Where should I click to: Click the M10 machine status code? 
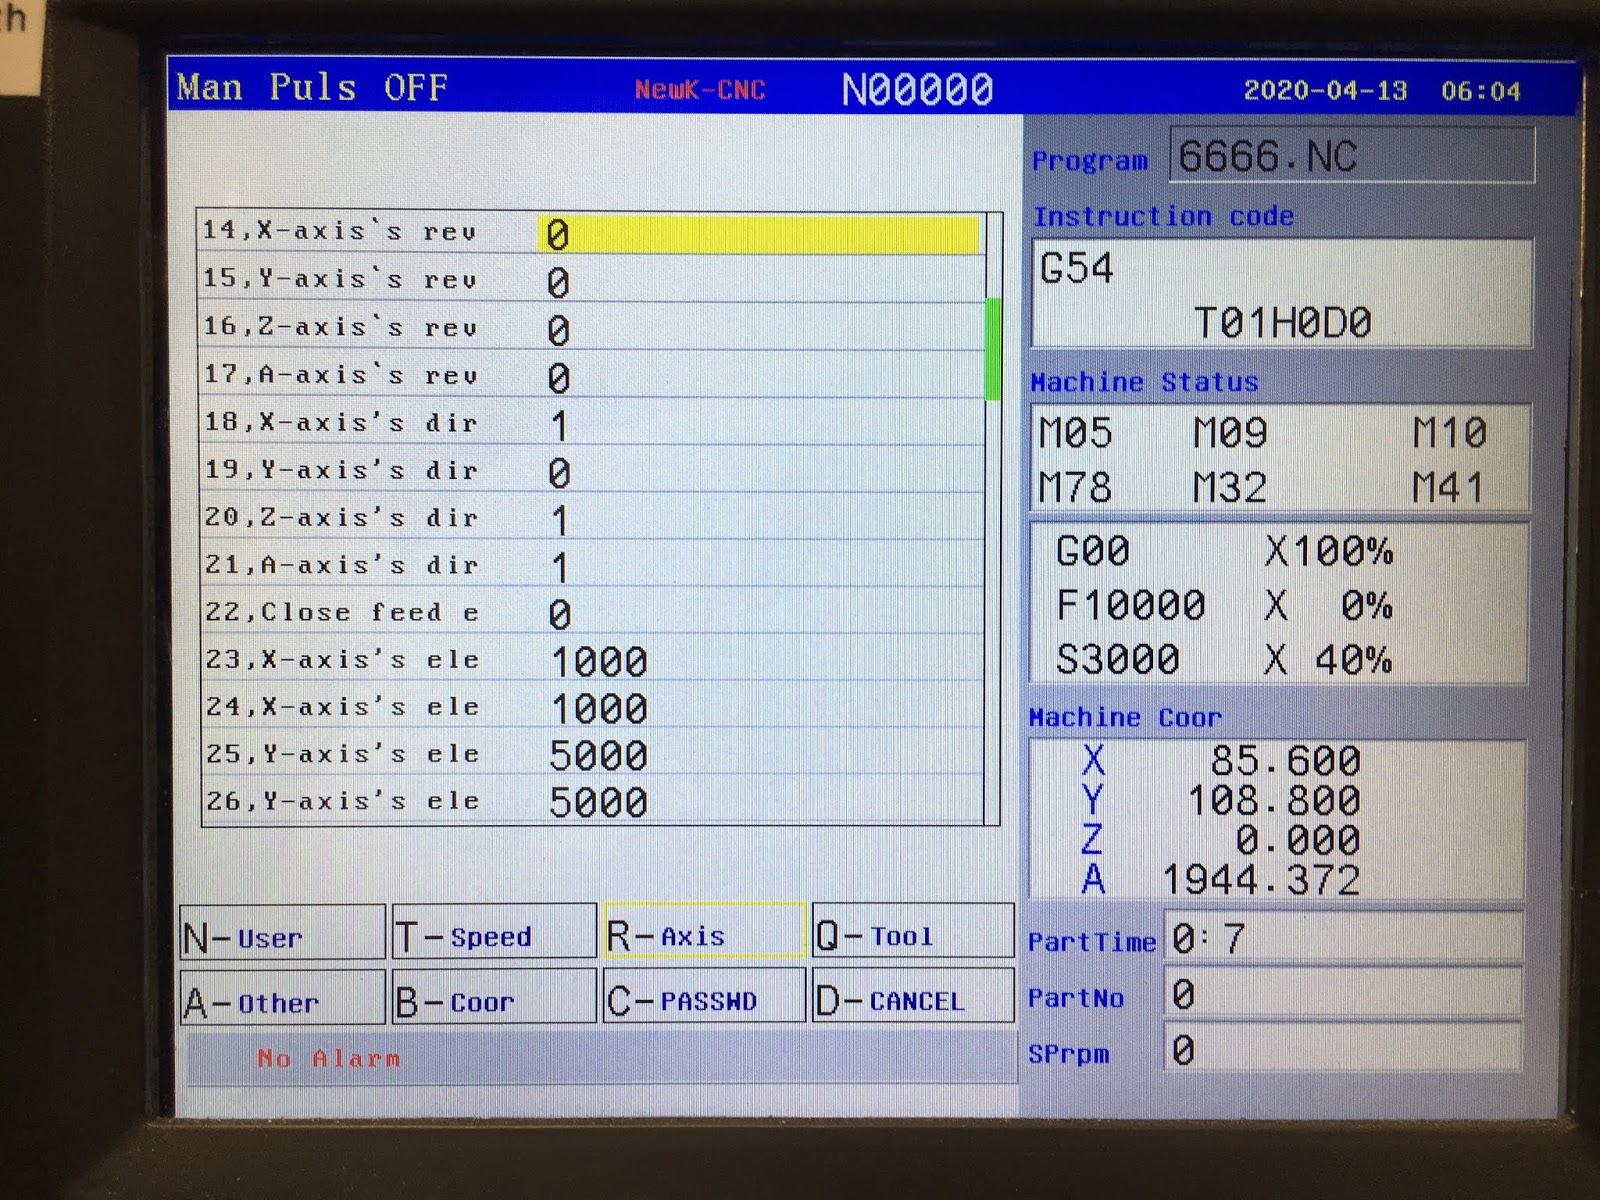(1449, 433)
